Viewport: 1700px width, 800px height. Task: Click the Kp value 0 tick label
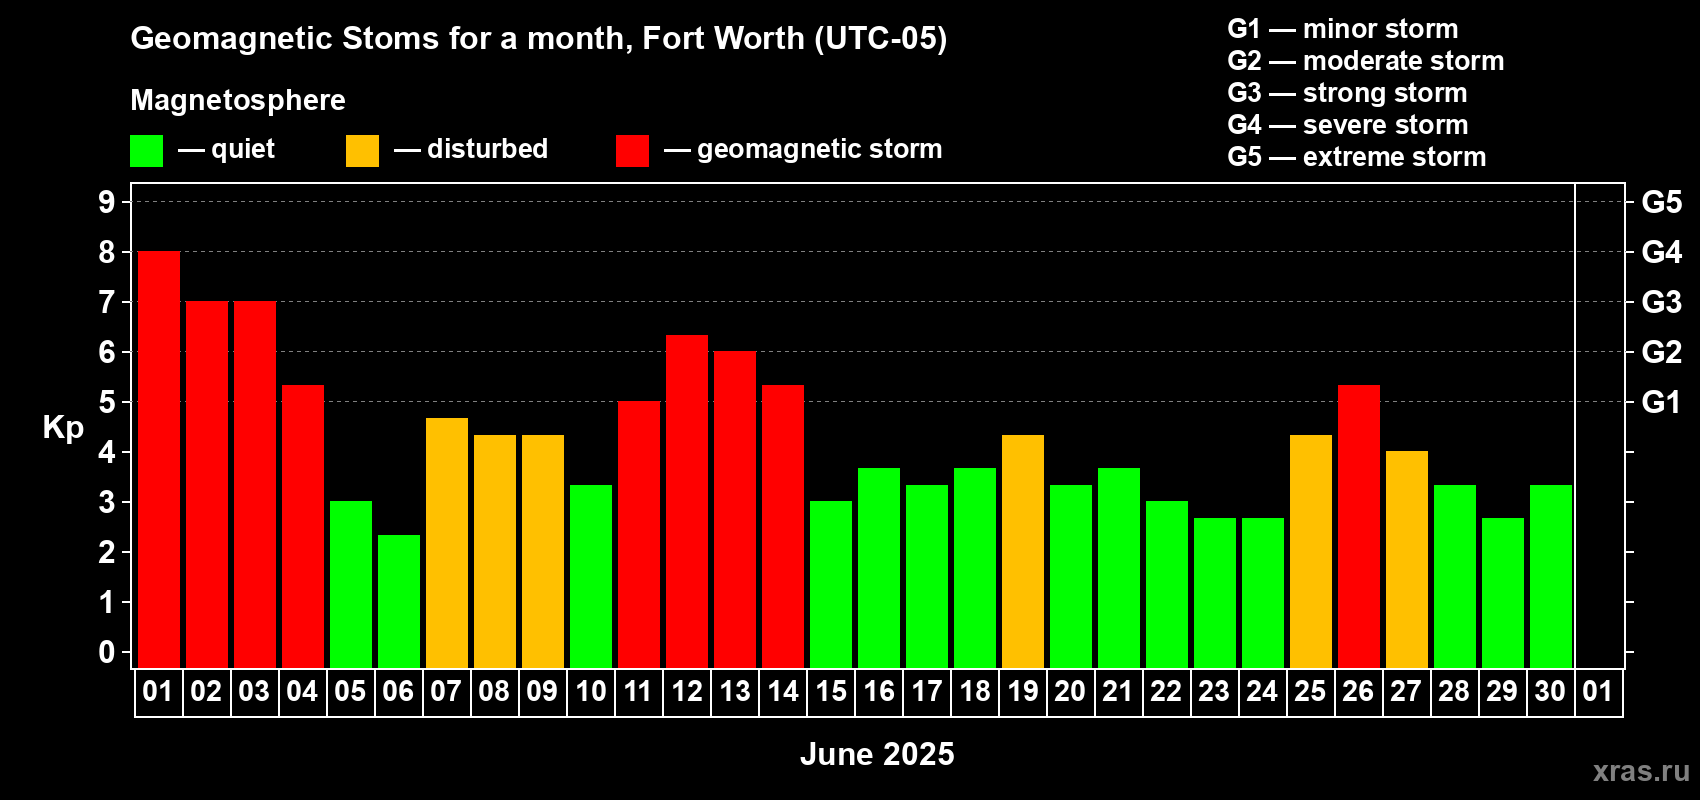107,652
